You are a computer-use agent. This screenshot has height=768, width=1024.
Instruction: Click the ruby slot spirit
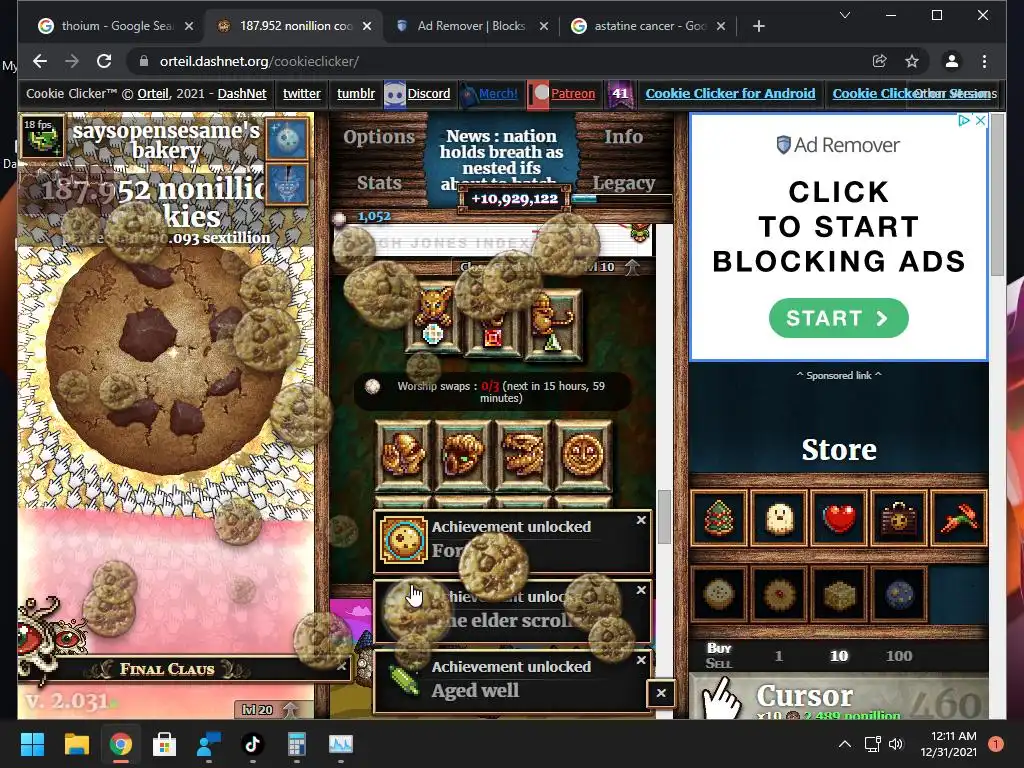coord(493,323)
